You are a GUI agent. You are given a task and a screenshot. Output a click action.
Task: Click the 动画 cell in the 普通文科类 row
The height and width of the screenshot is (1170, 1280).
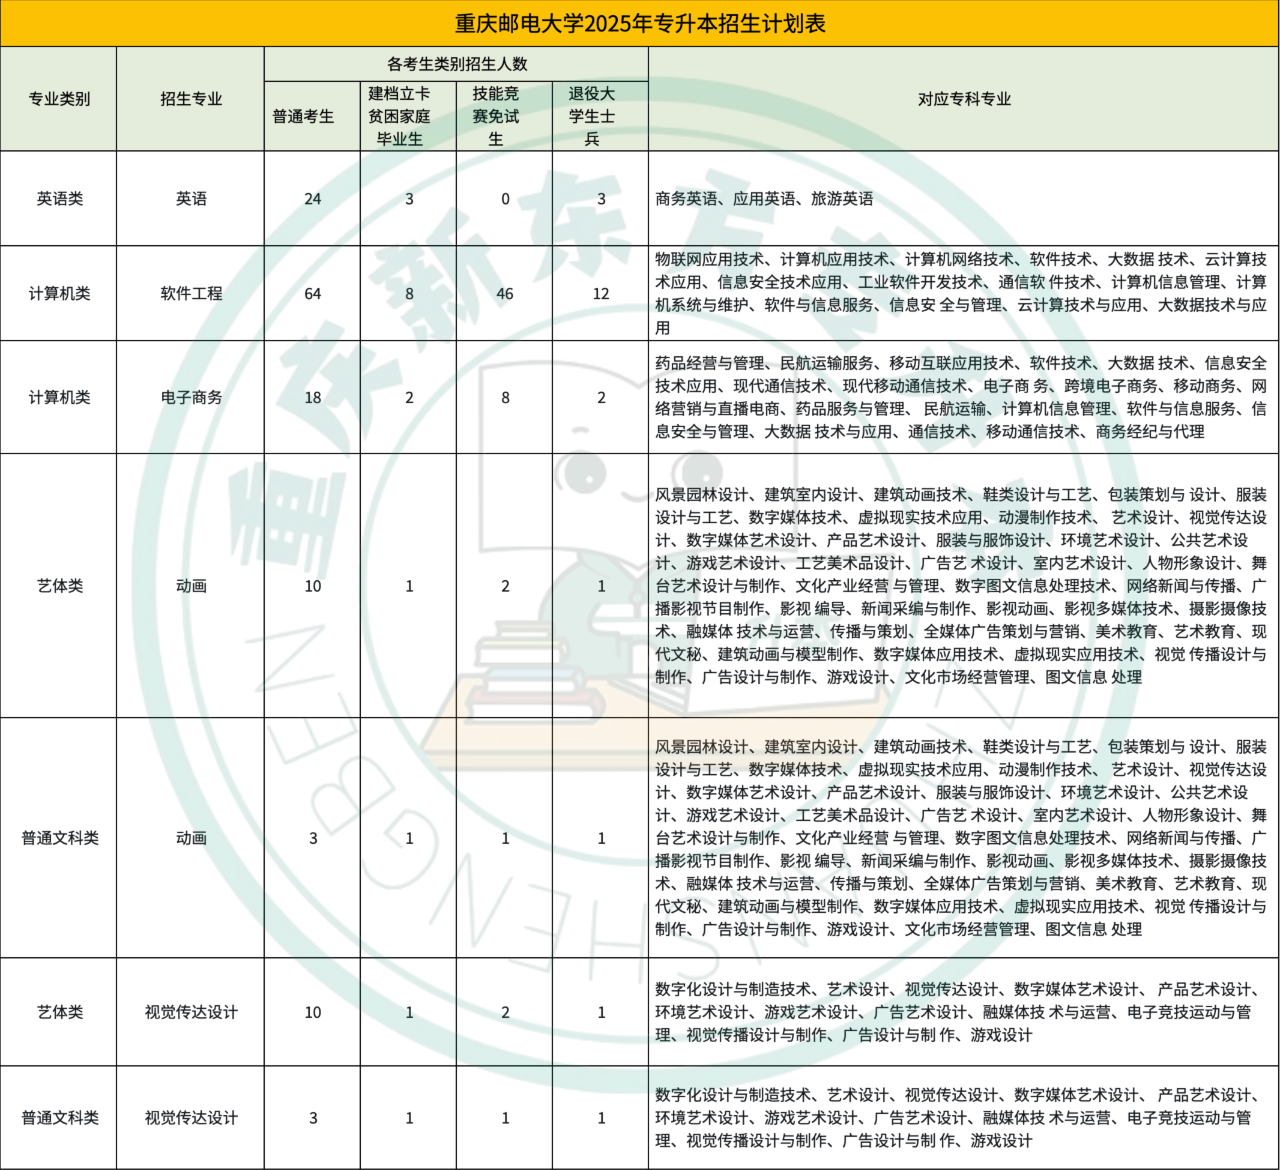(191, 838)
